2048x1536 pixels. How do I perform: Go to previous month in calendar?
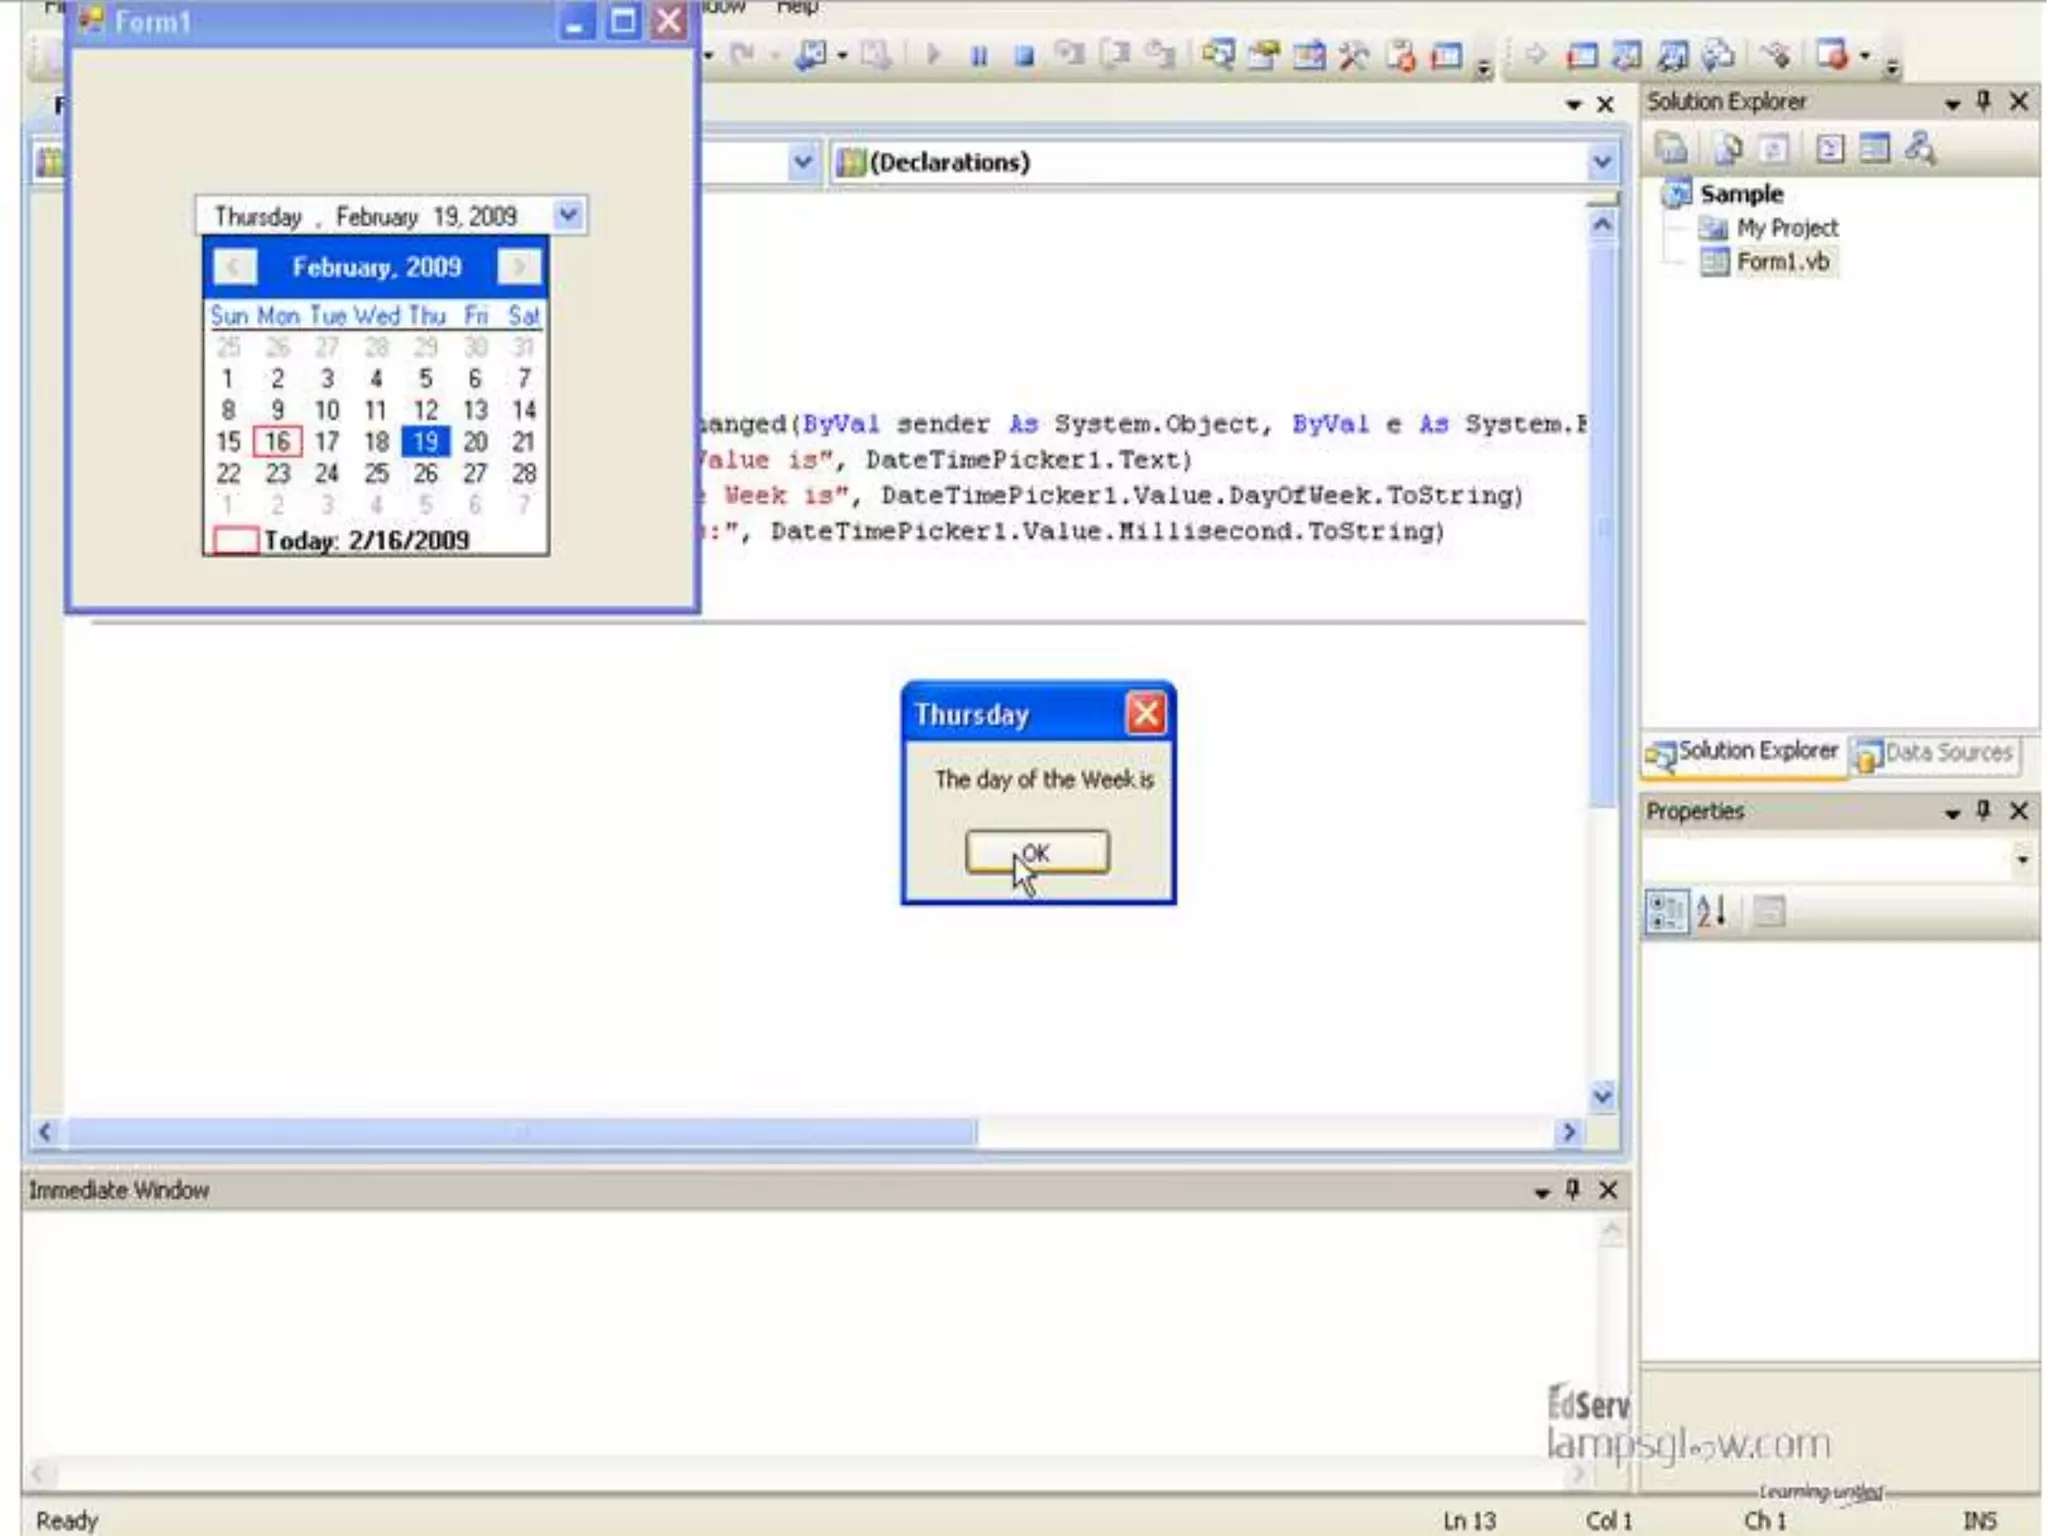point(234,267)
